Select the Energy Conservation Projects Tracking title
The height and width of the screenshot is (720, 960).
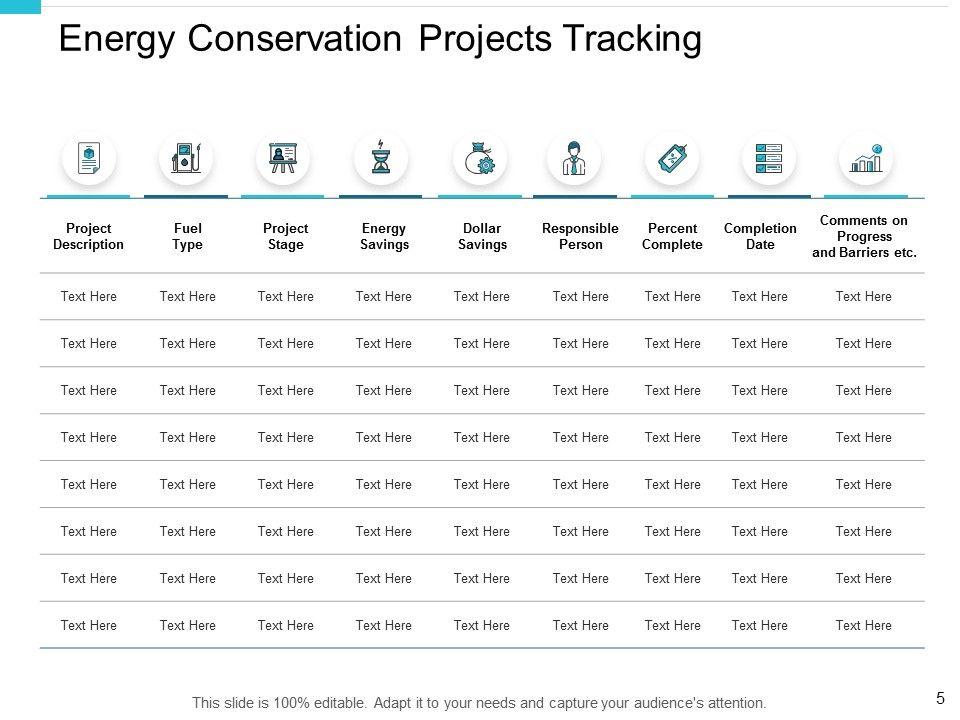380,39
